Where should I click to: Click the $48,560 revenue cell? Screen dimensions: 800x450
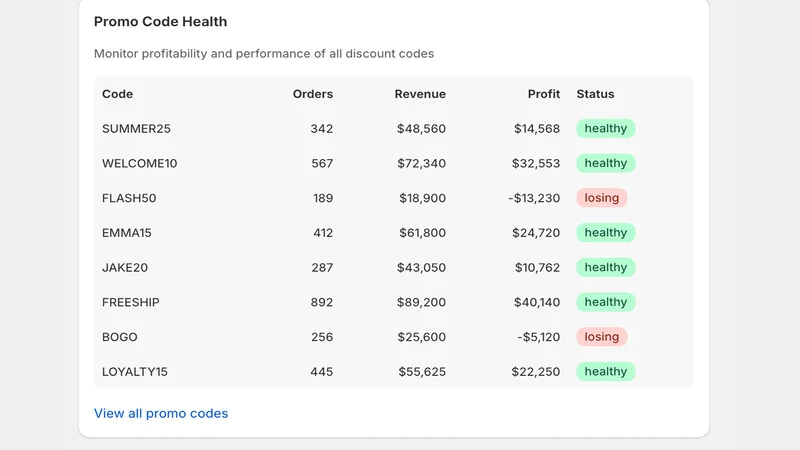click(421, 129)
